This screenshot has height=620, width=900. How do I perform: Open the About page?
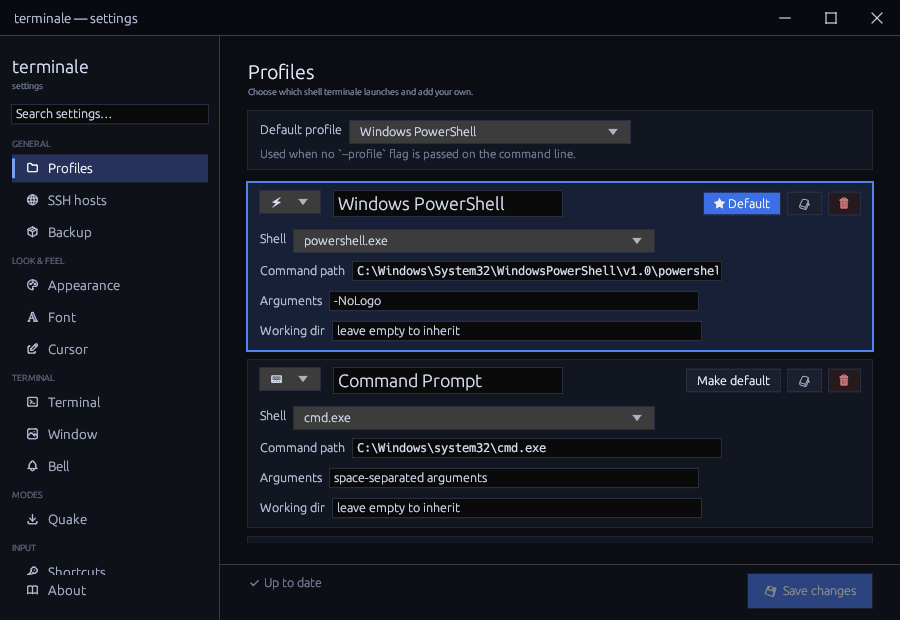pos(110,591)
